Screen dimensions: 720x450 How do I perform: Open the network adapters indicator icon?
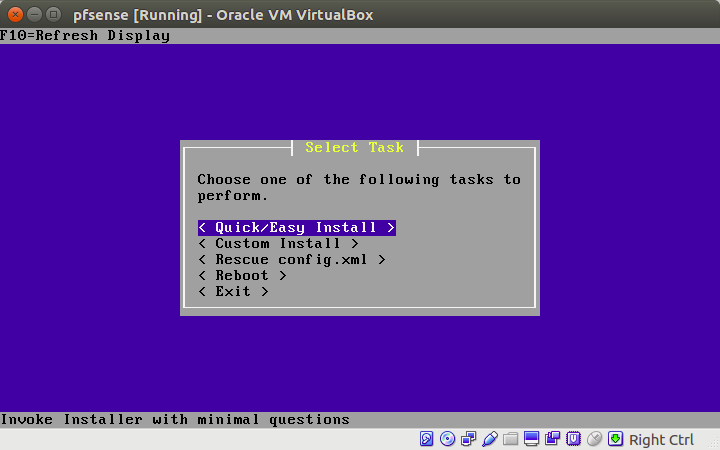tap(468, 439)
